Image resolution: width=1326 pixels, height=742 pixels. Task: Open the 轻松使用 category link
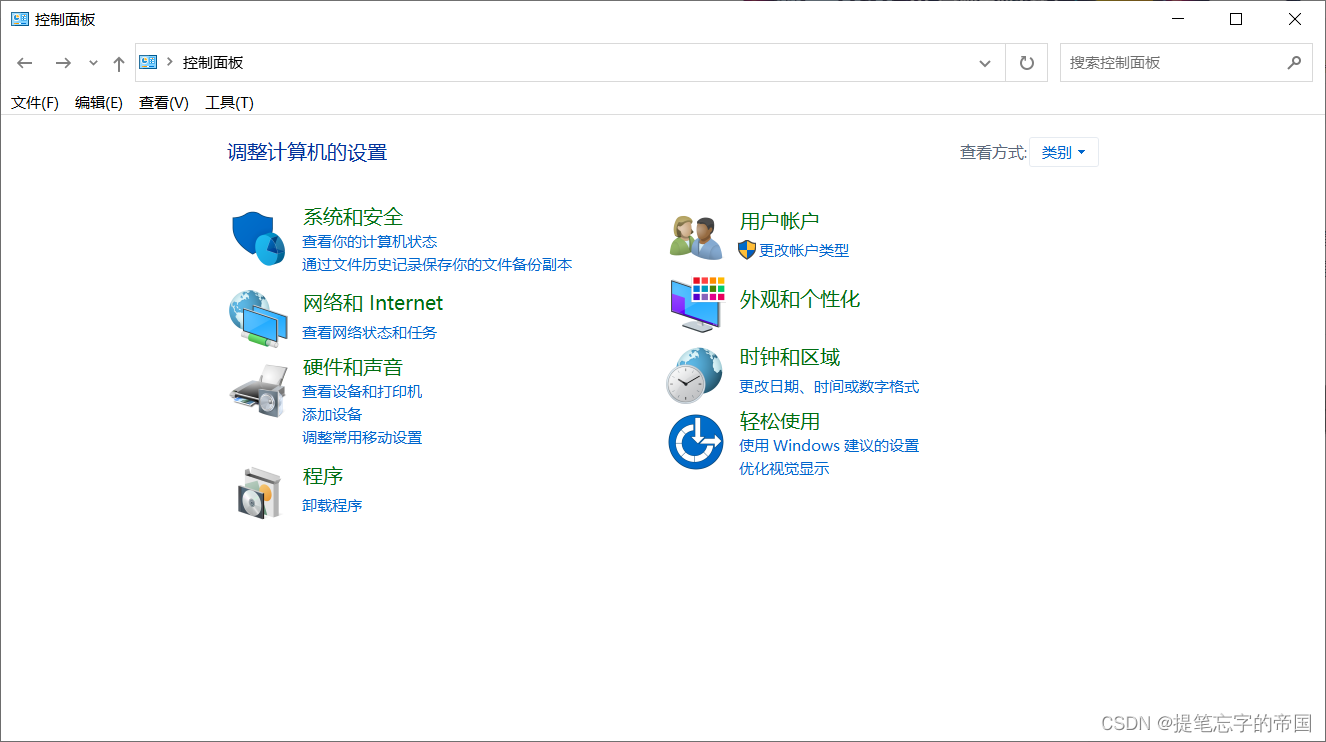(x=780, y=421)
